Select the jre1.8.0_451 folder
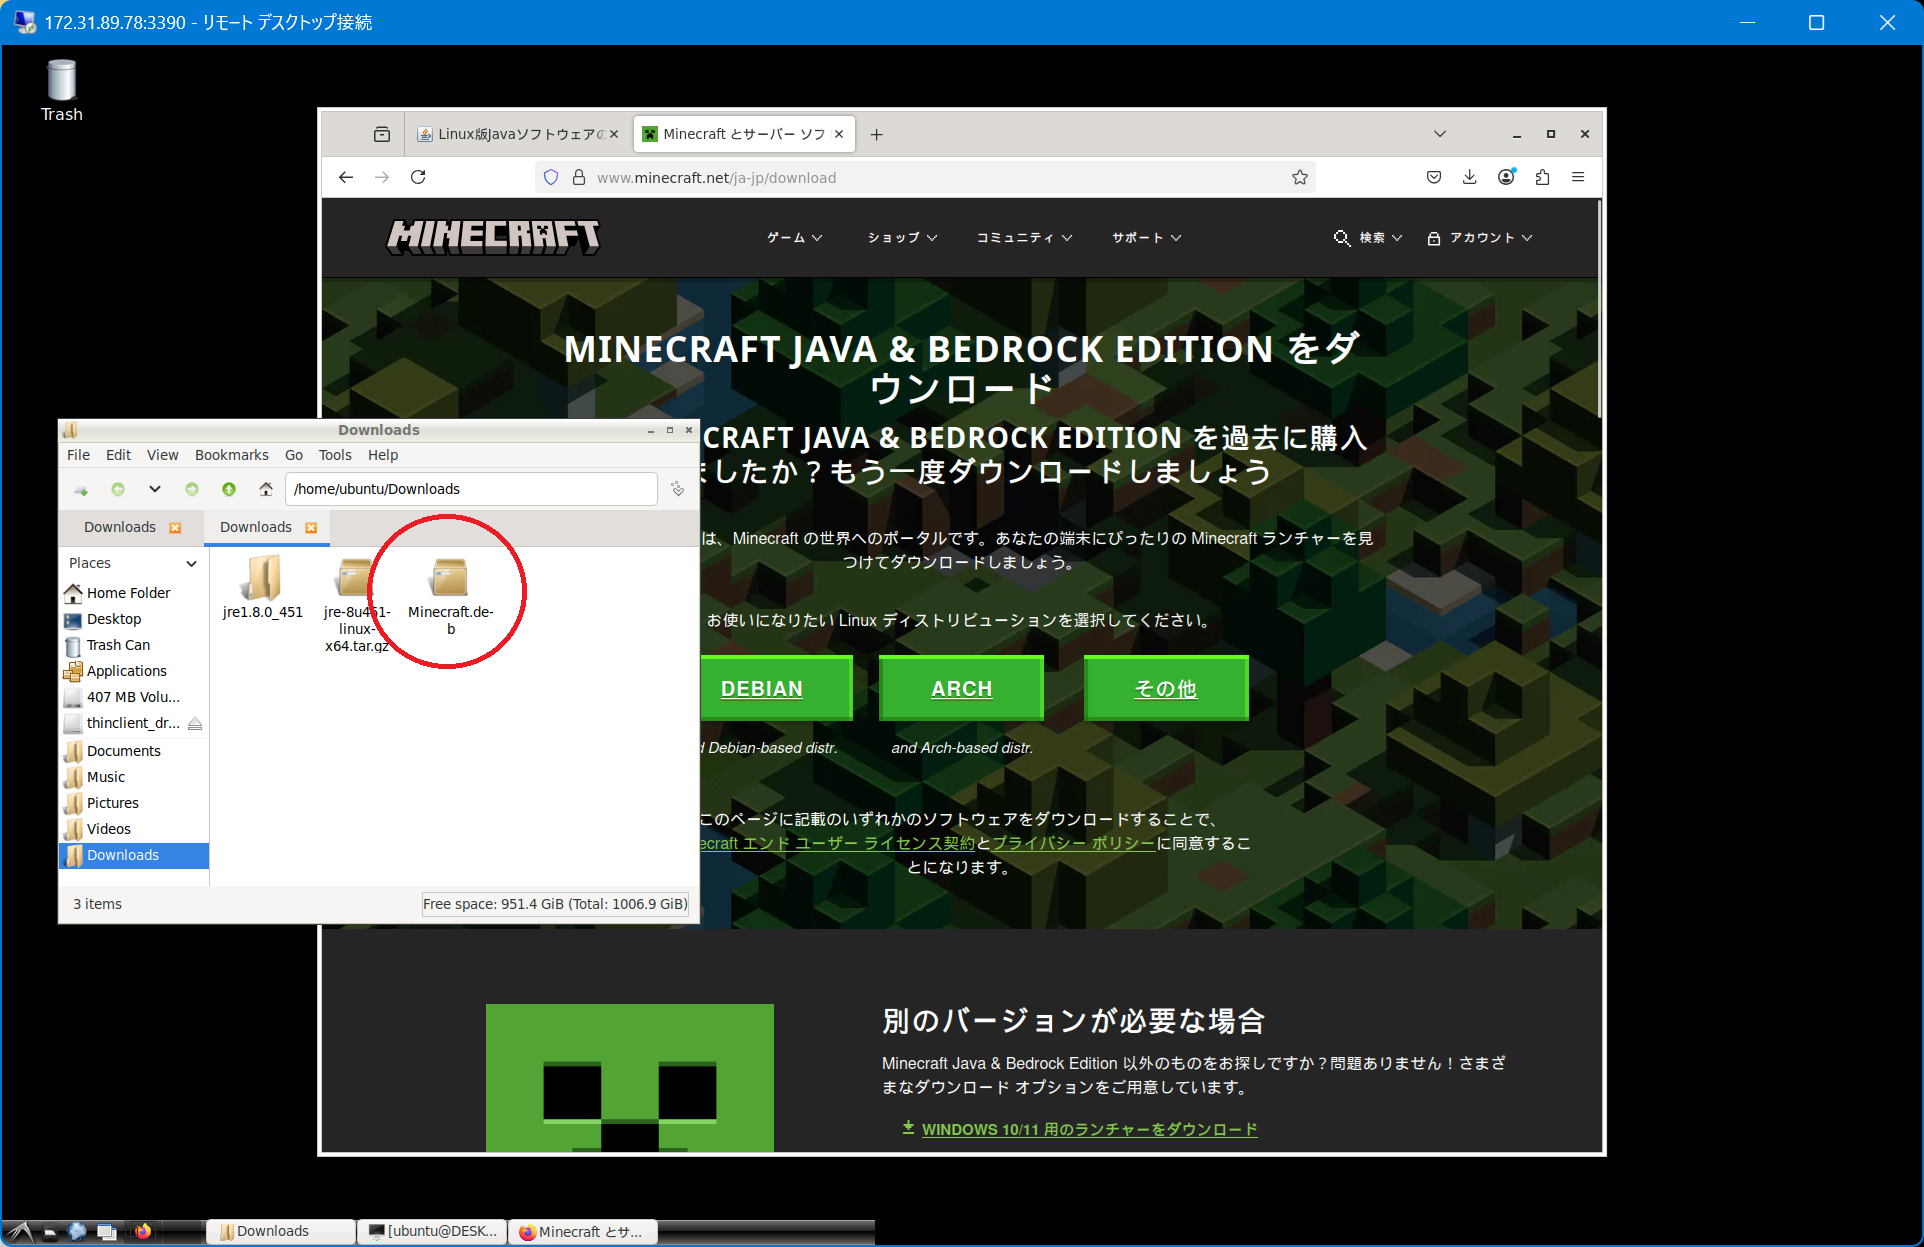Image resolution: width=1924 pixels, height=1247 pixels. pyautogui.click(x=262, y=588)
